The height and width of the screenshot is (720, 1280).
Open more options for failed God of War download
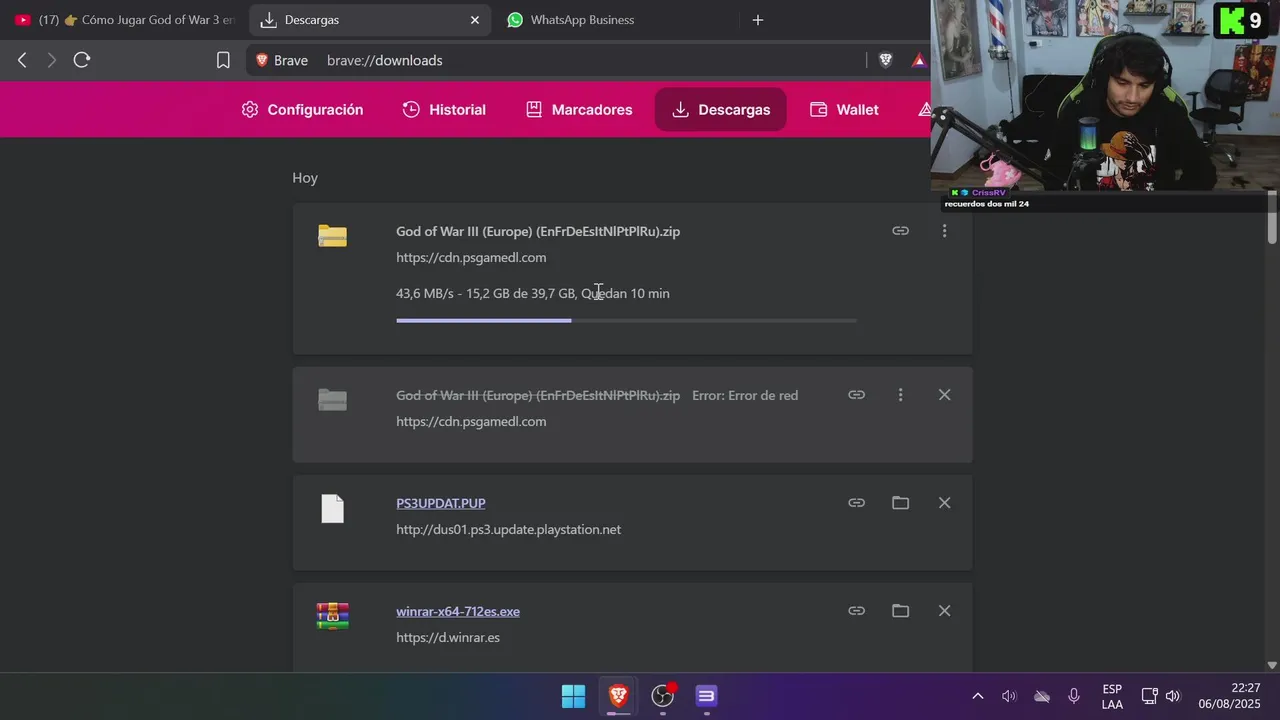(x=900, y=395)
